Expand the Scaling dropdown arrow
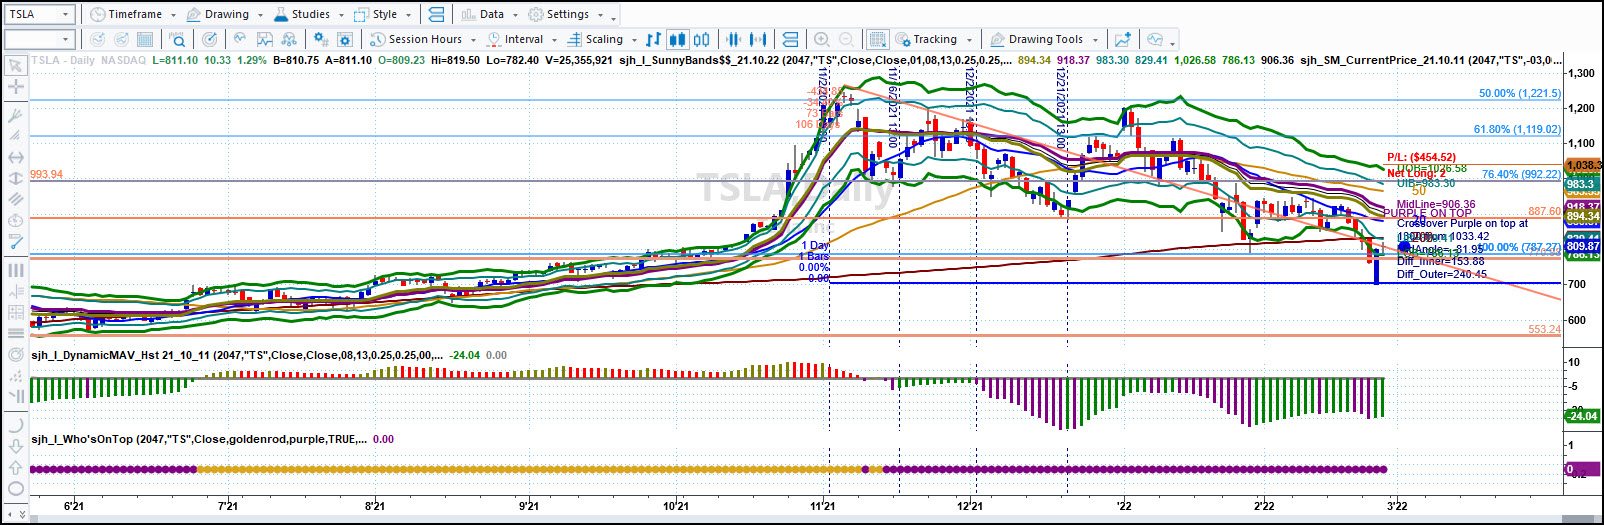The height and width of the screenshot is (525, 1604). coord(634,40)
